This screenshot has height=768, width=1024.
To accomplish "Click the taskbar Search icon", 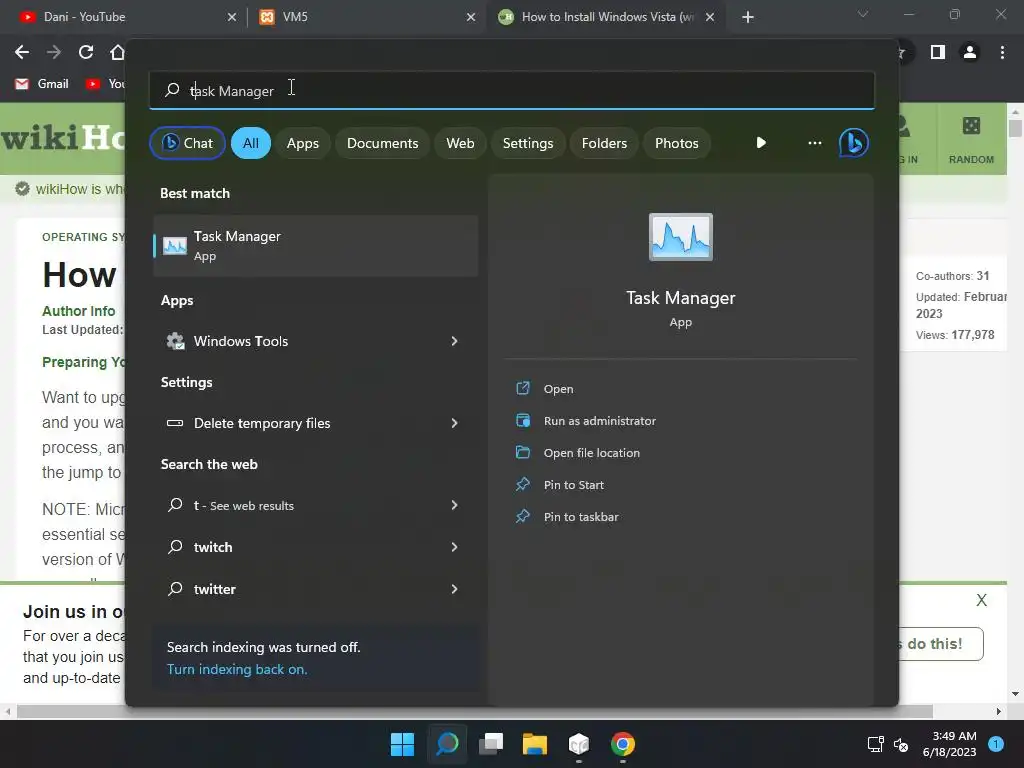I will point(447,744).
